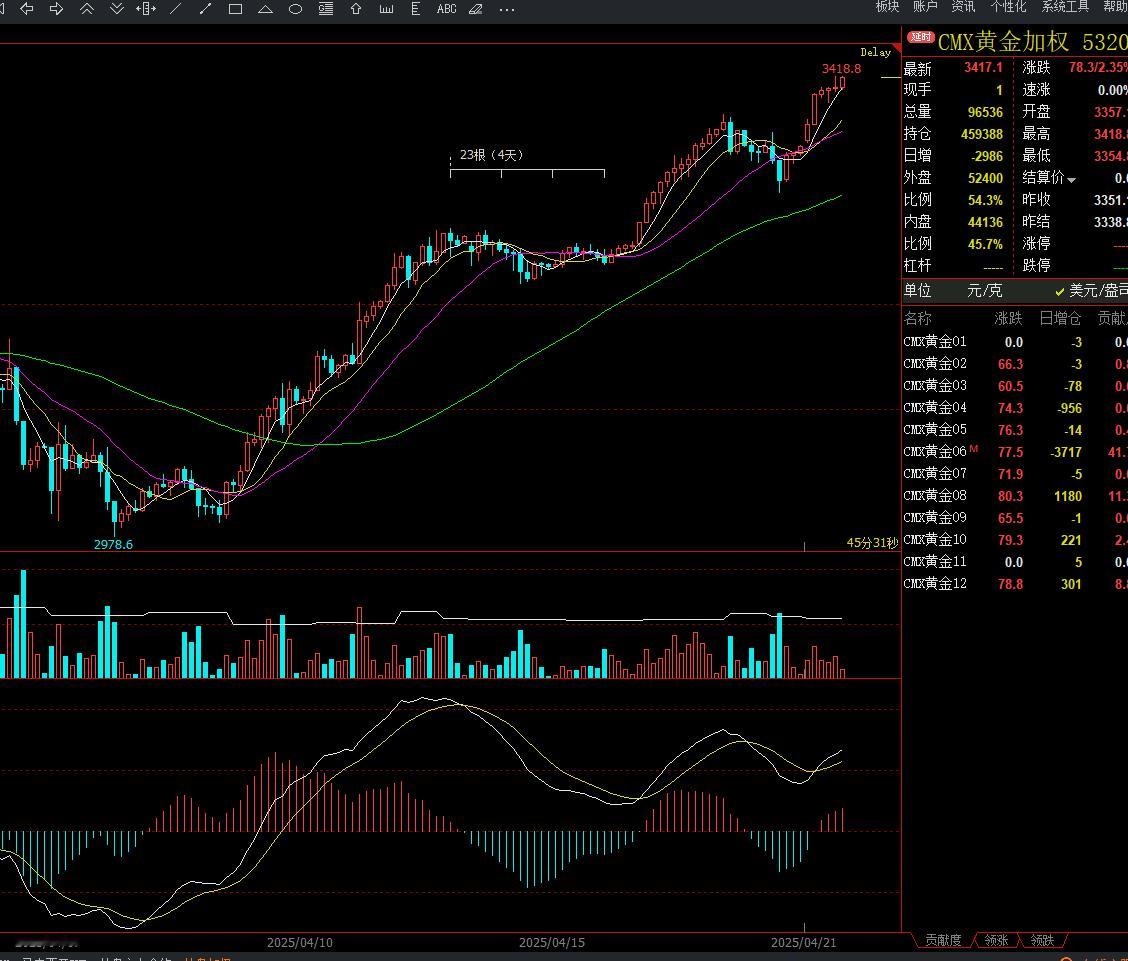Switch to the 领涨 tab
This screenshot has height=961, width=1128.
tap(996, 940)
